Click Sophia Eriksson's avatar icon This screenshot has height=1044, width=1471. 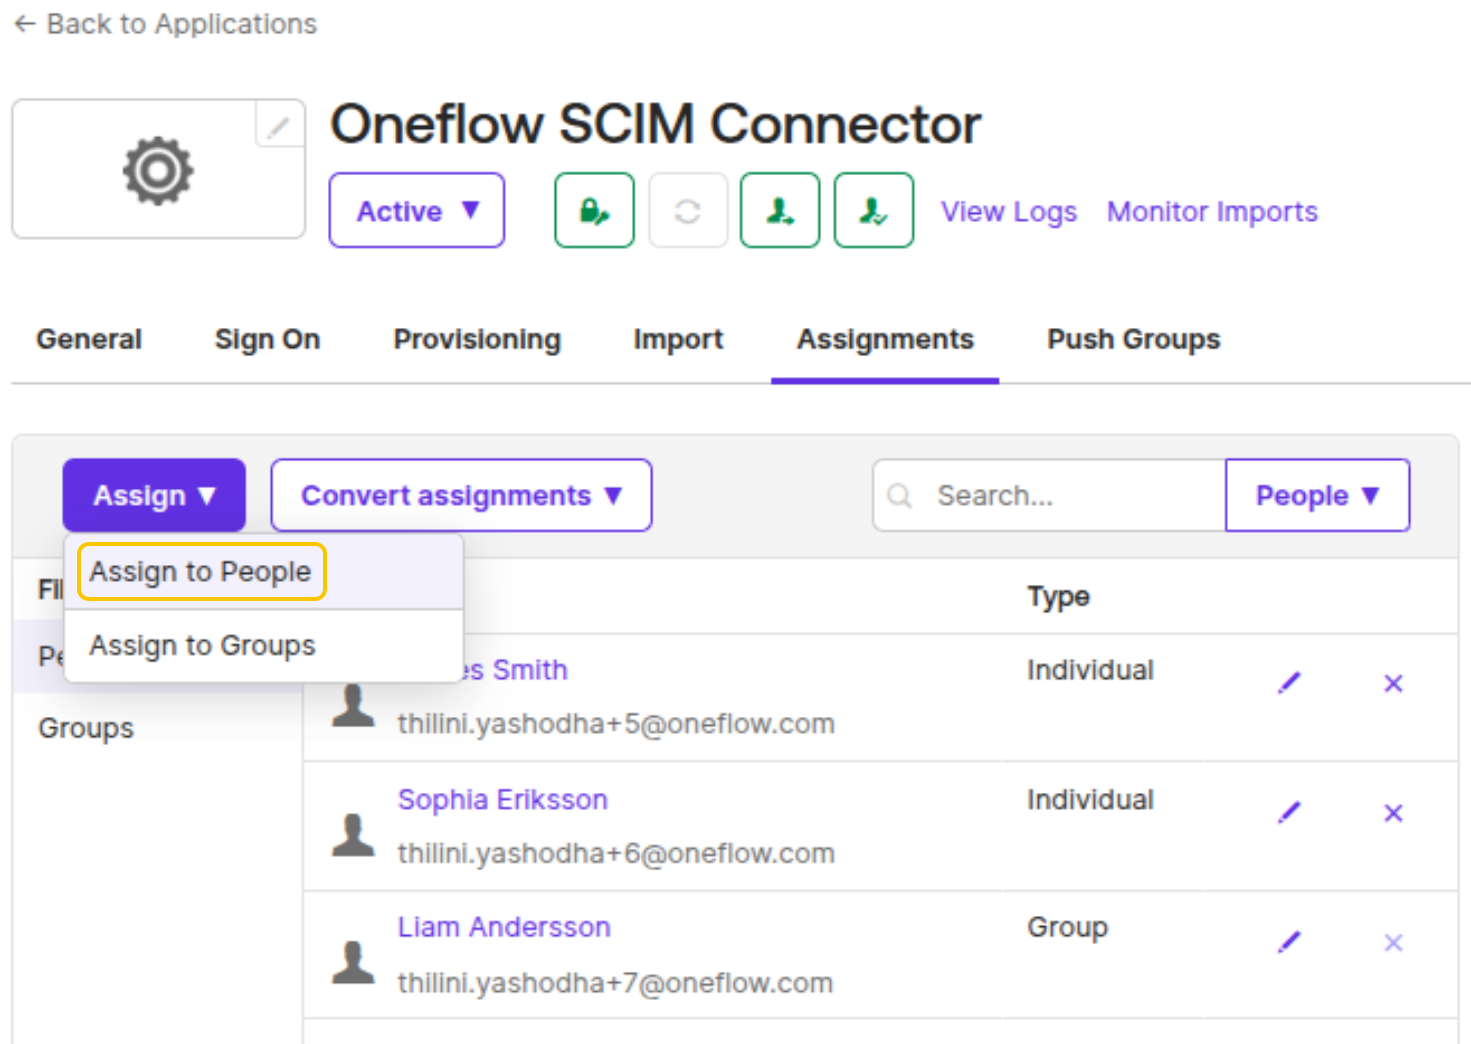pyautogui.click(x=353, y=835)
